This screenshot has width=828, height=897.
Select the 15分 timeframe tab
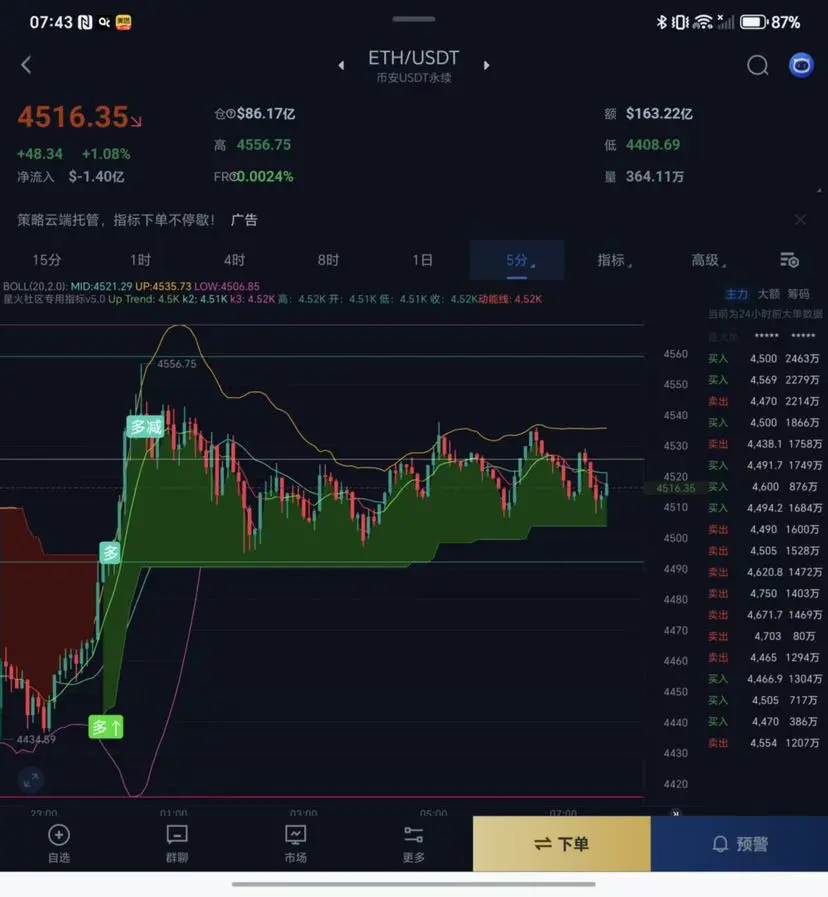pos(46,260)
